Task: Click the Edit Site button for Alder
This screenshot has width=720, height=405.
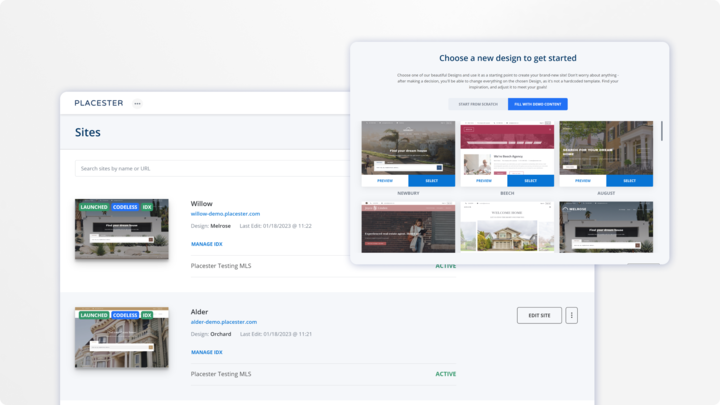Action: [x=539, y=316]
